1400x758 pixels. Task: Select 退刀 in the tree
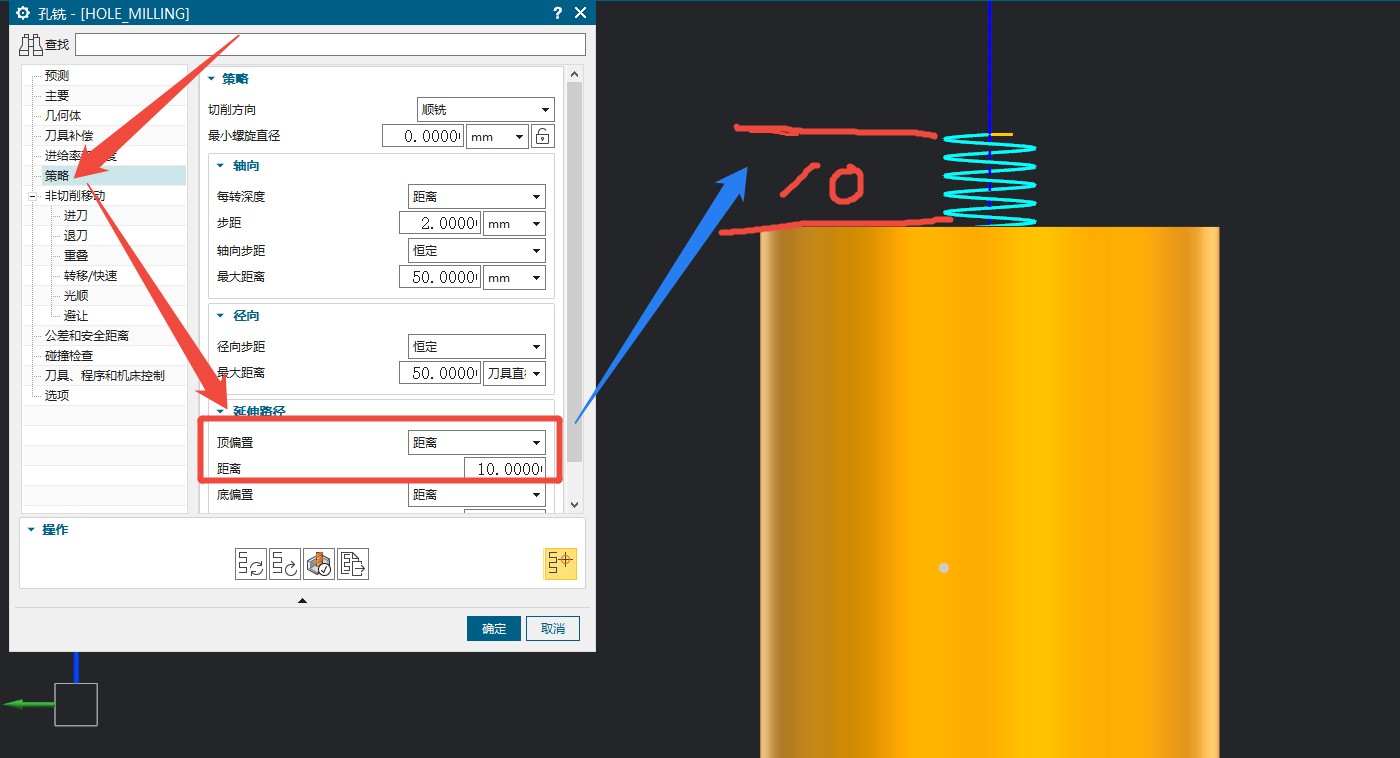(76, 236)
